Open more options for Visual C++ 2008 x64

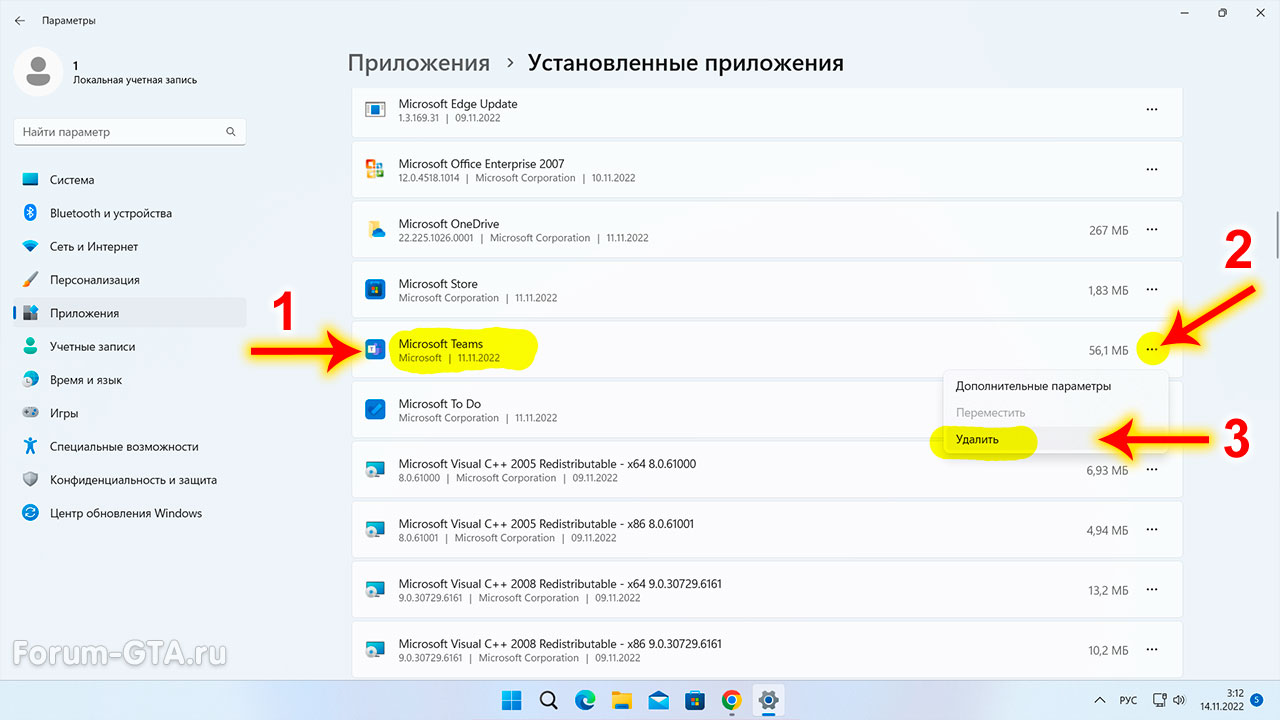tap(1152, 590)
